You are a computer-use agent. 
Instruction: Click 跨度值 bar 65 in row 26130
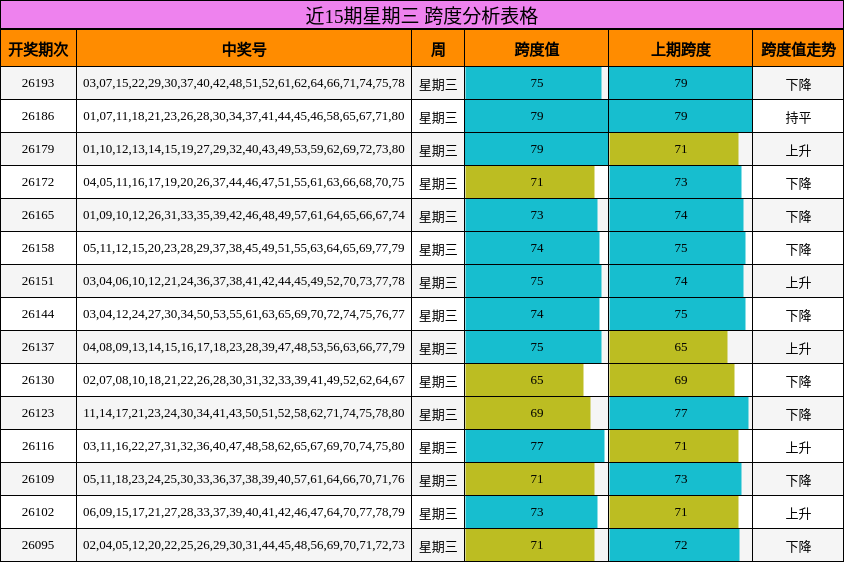(x=524, y=380)
